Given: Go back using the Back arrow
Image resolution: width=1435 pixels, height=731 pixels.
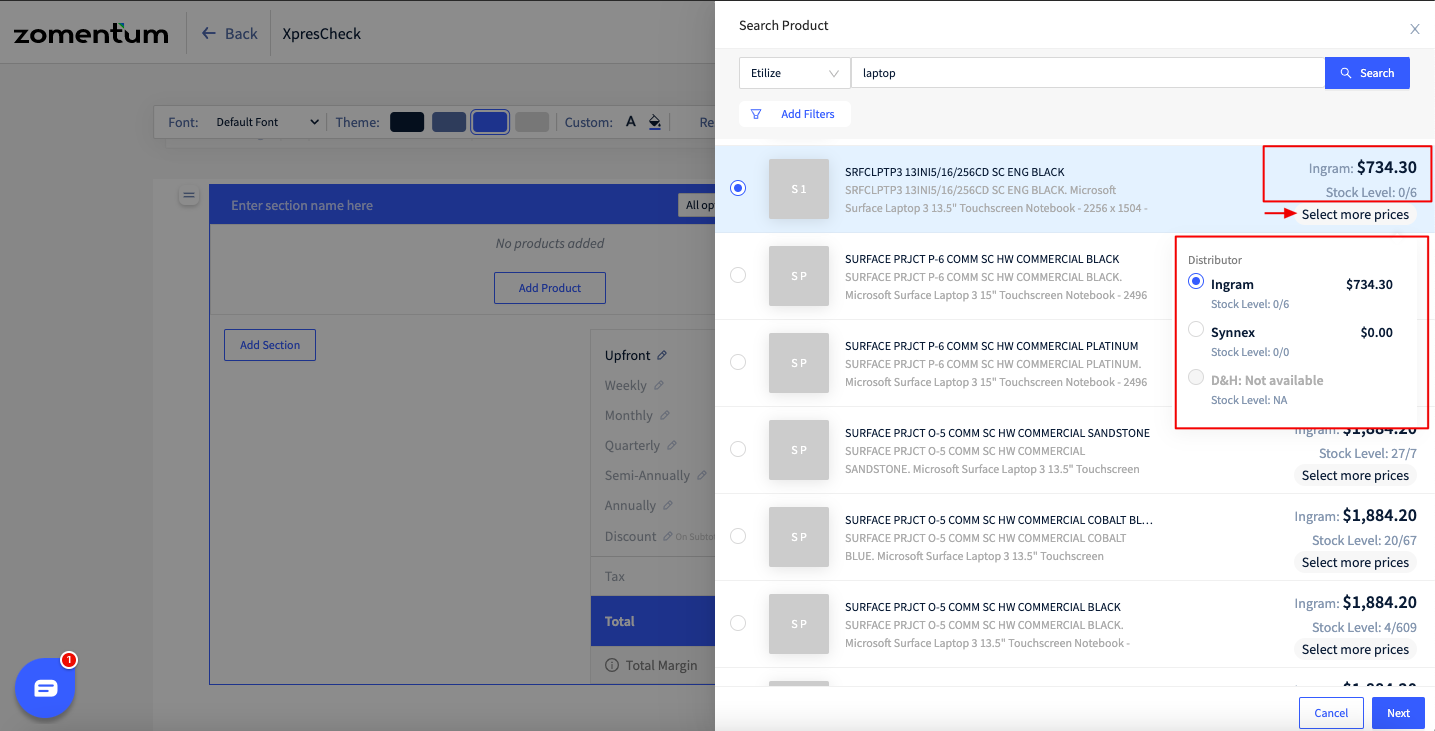Looking at the screenshot, I should pos(229,33).
